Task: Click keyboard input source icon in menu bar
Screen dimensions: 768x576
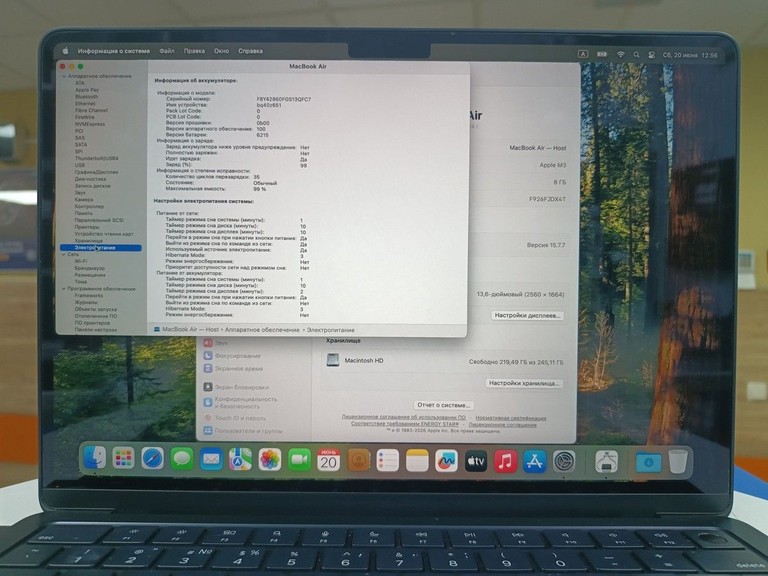Action: 582,54
